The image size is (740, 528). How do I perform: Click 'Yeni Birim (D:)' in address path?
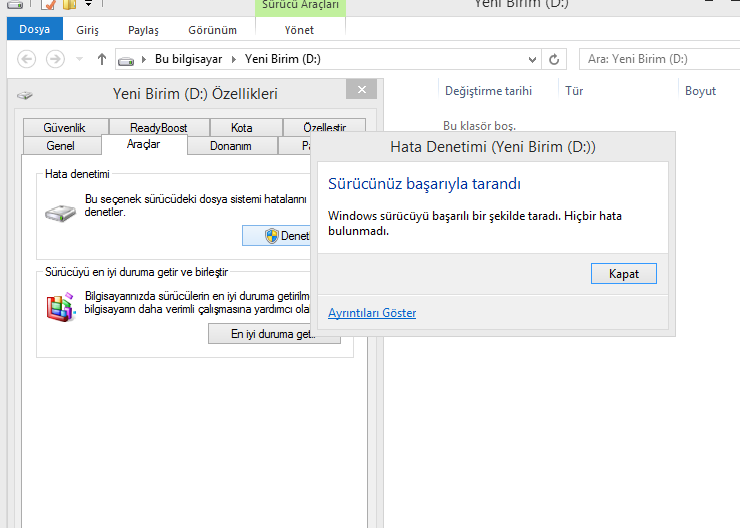click(282, 59)
